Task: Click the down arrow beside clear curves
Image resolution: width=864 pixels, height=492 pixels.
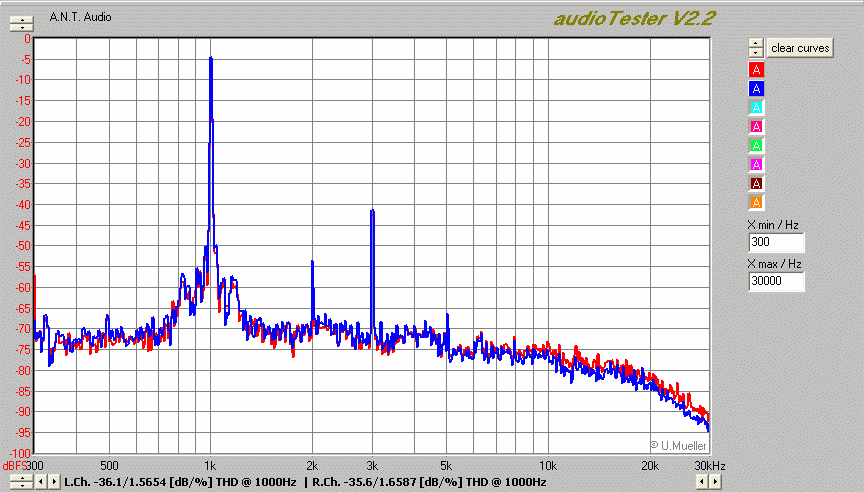Action: pyautogui.click(x=756, y=52)
